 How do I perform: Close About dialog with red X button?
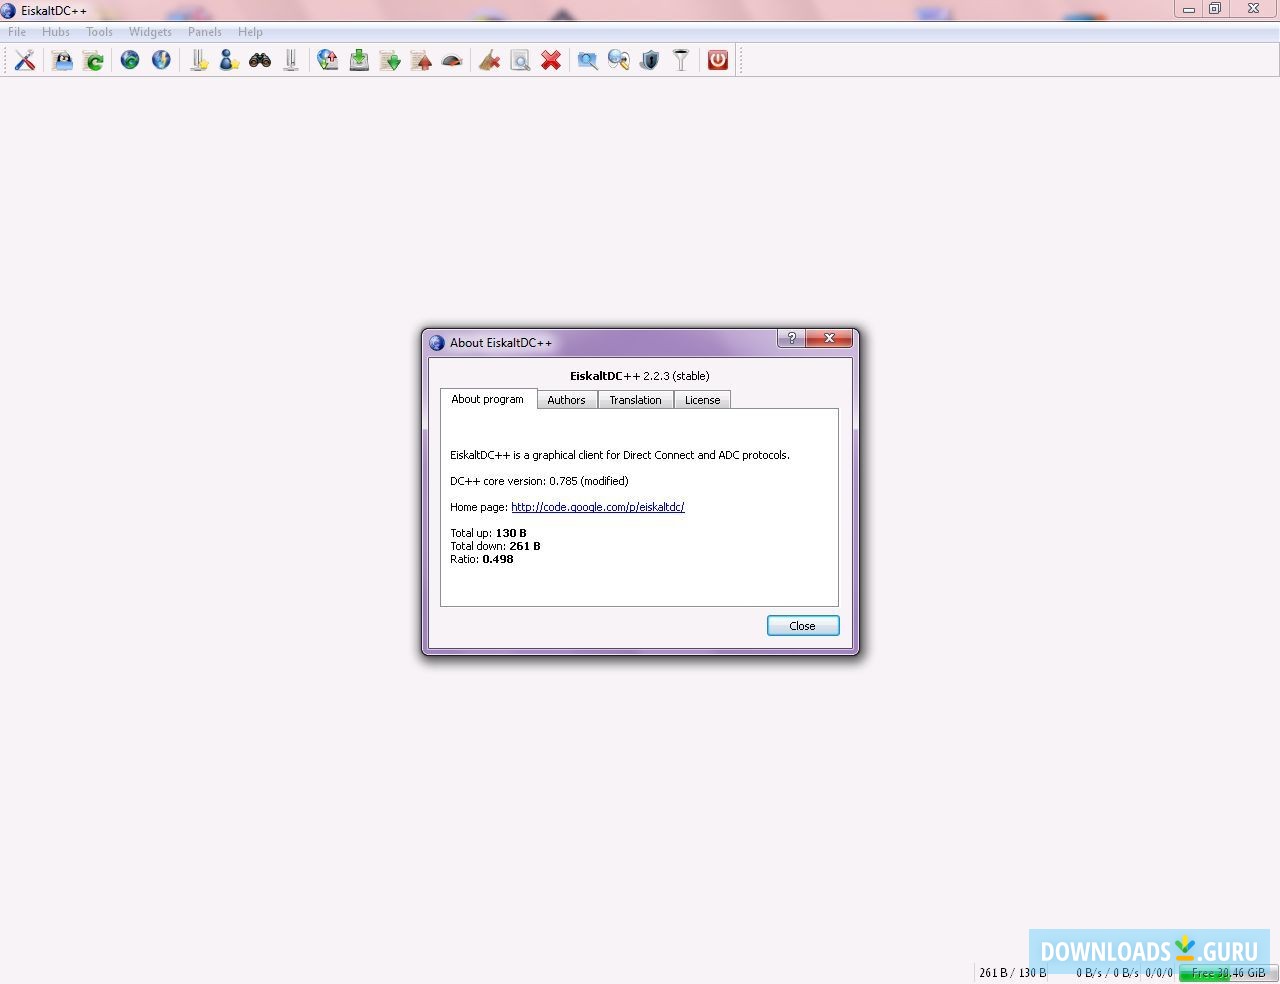[829, 339]
